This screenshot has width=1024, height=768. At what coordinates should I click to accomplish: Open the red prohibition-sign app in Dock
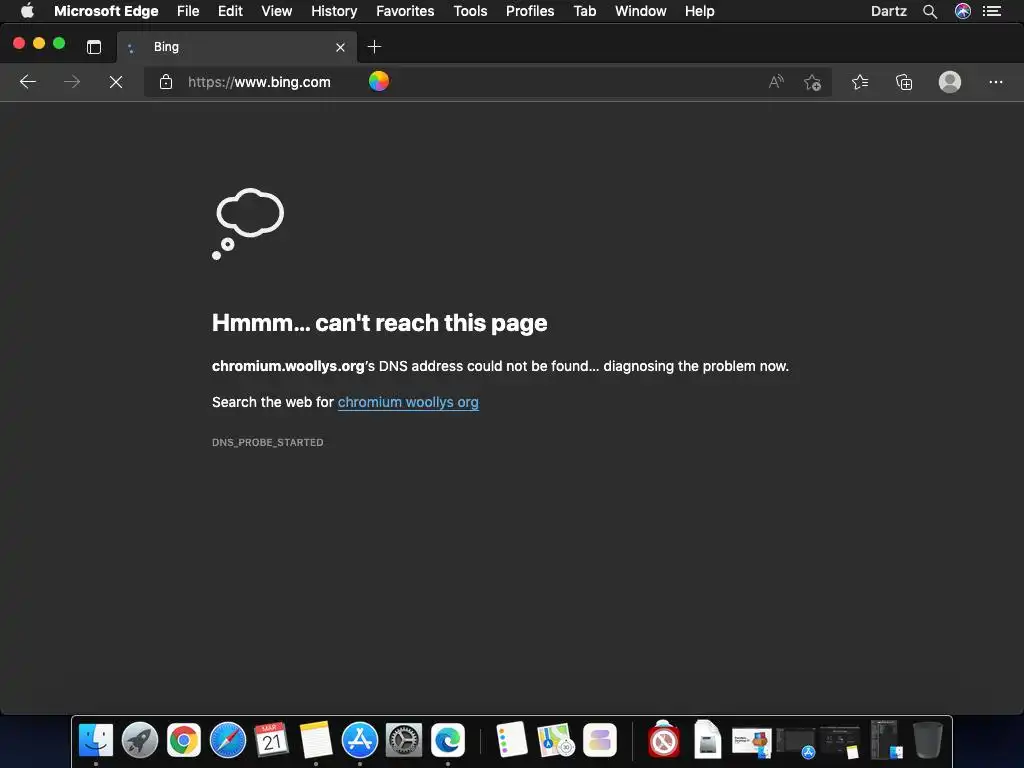click(x=664, y=740)
